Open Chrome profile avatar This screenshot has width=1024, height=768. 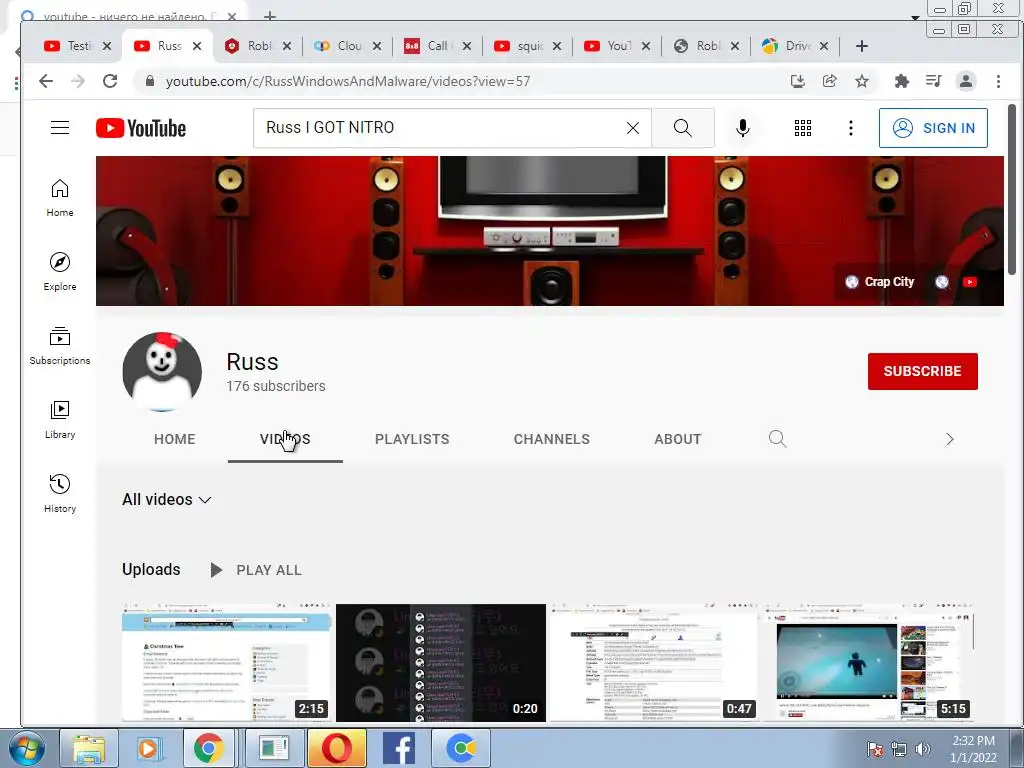click(x=966, y=81)
